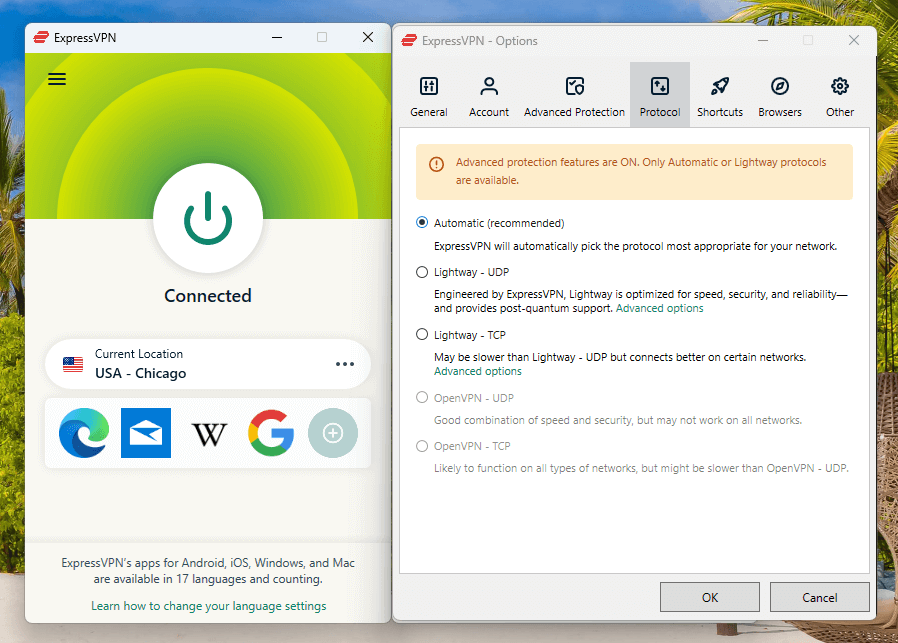
Task: Open the hamburger menu in ExpressVPN
Action: [x=57, y=79]
